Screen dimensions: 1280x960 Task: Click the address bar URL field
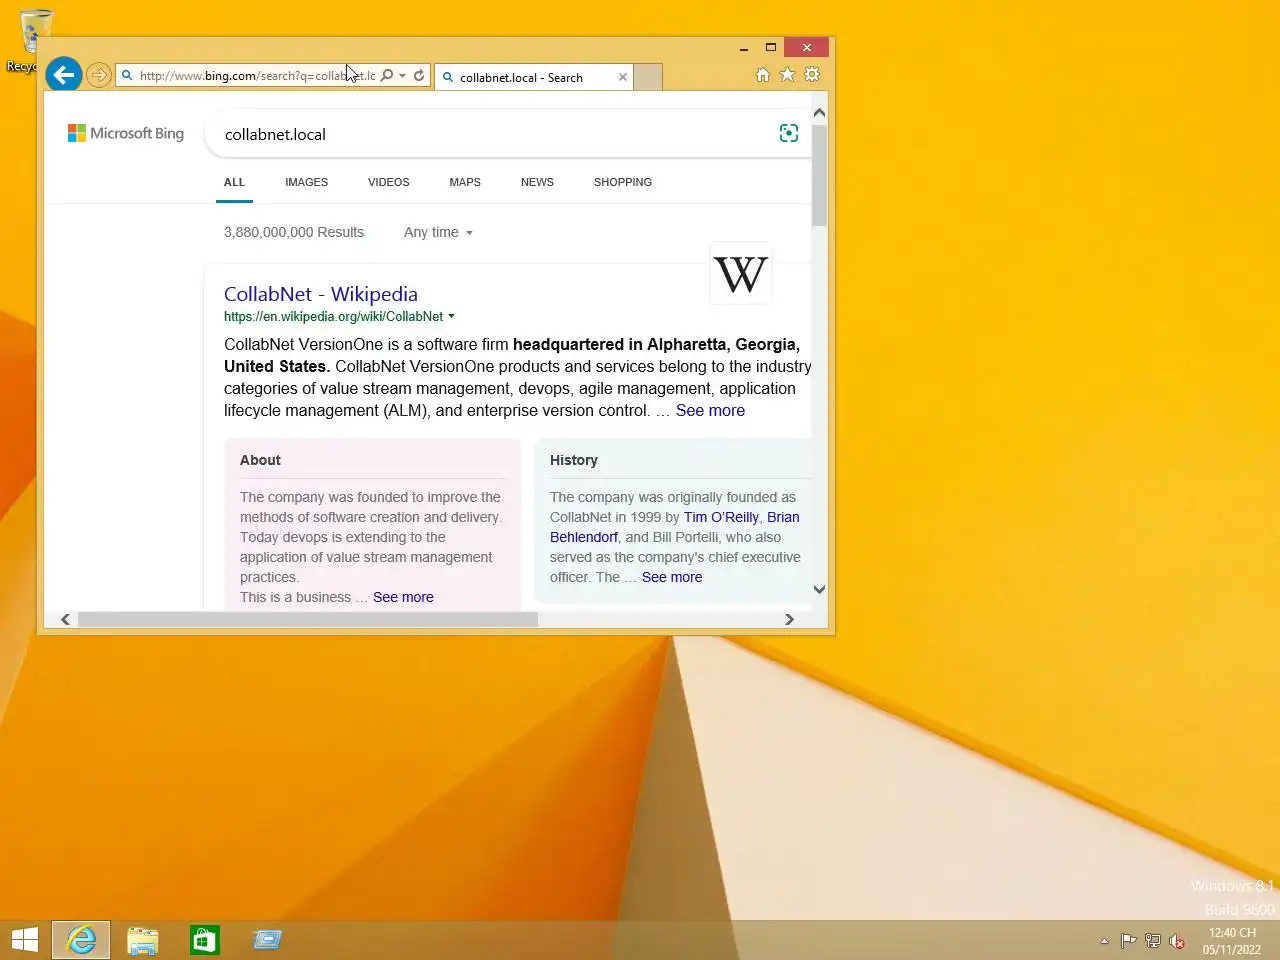(x=258, y=75)
